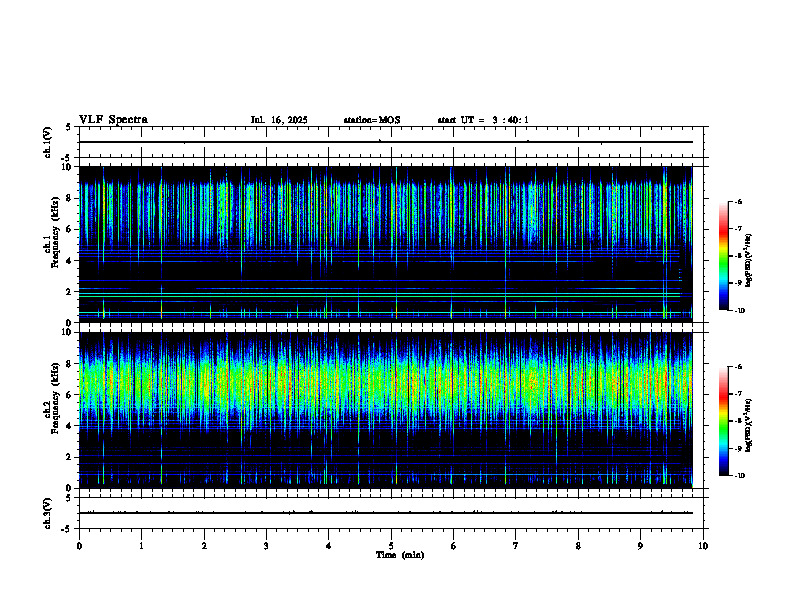Viewport: 792px width, 612px height.
Task: Click the "-10" tick on ch.2 colorbar
Action: [x=739, y=476]
